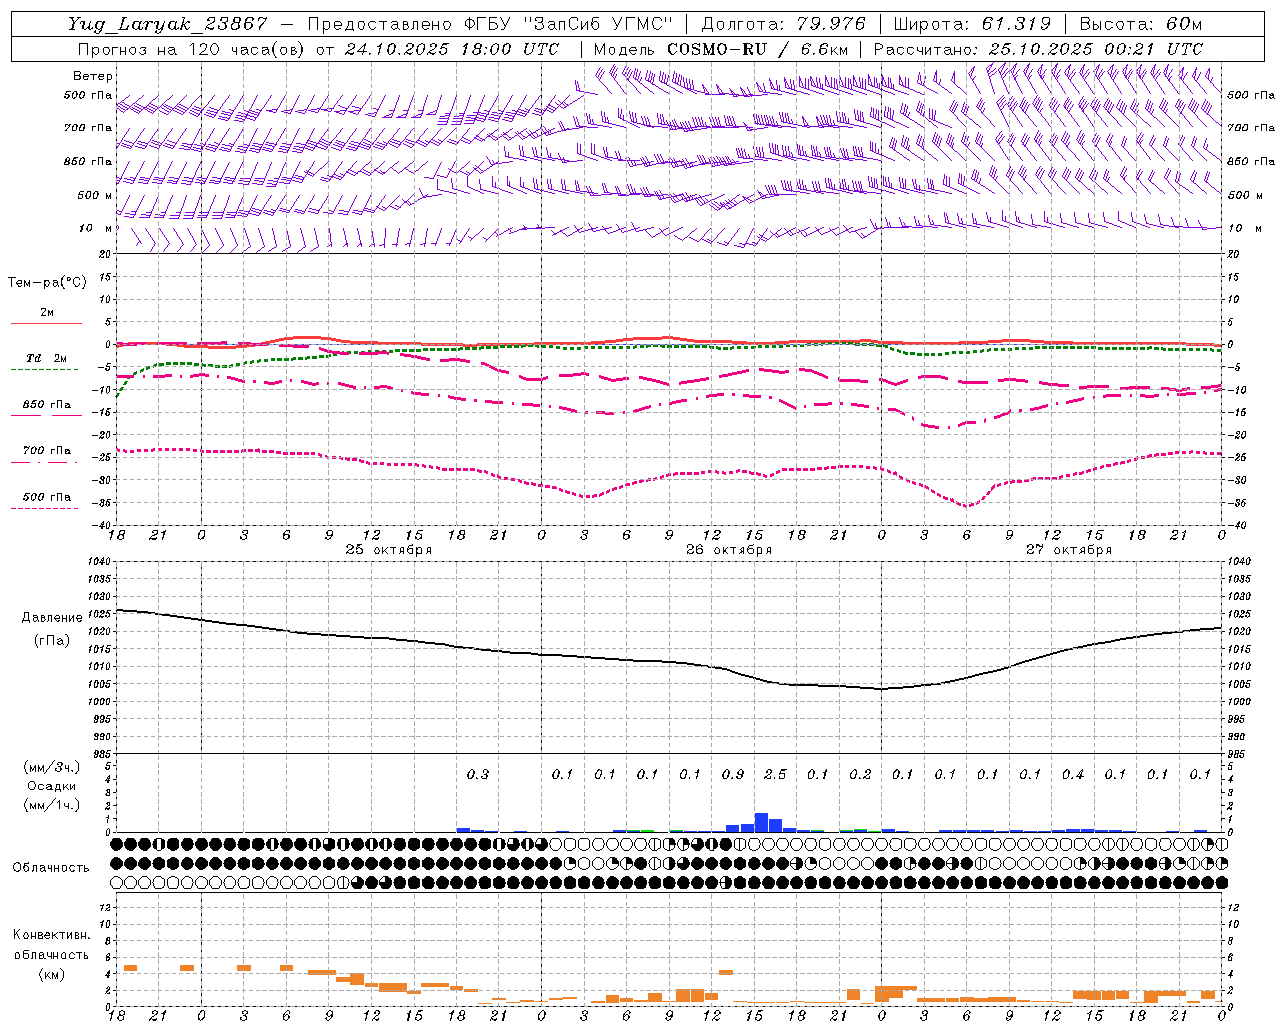Click the station name Yug_Laryak_23867
This screenshot has width=1280, height=1024.
point(168,24)
